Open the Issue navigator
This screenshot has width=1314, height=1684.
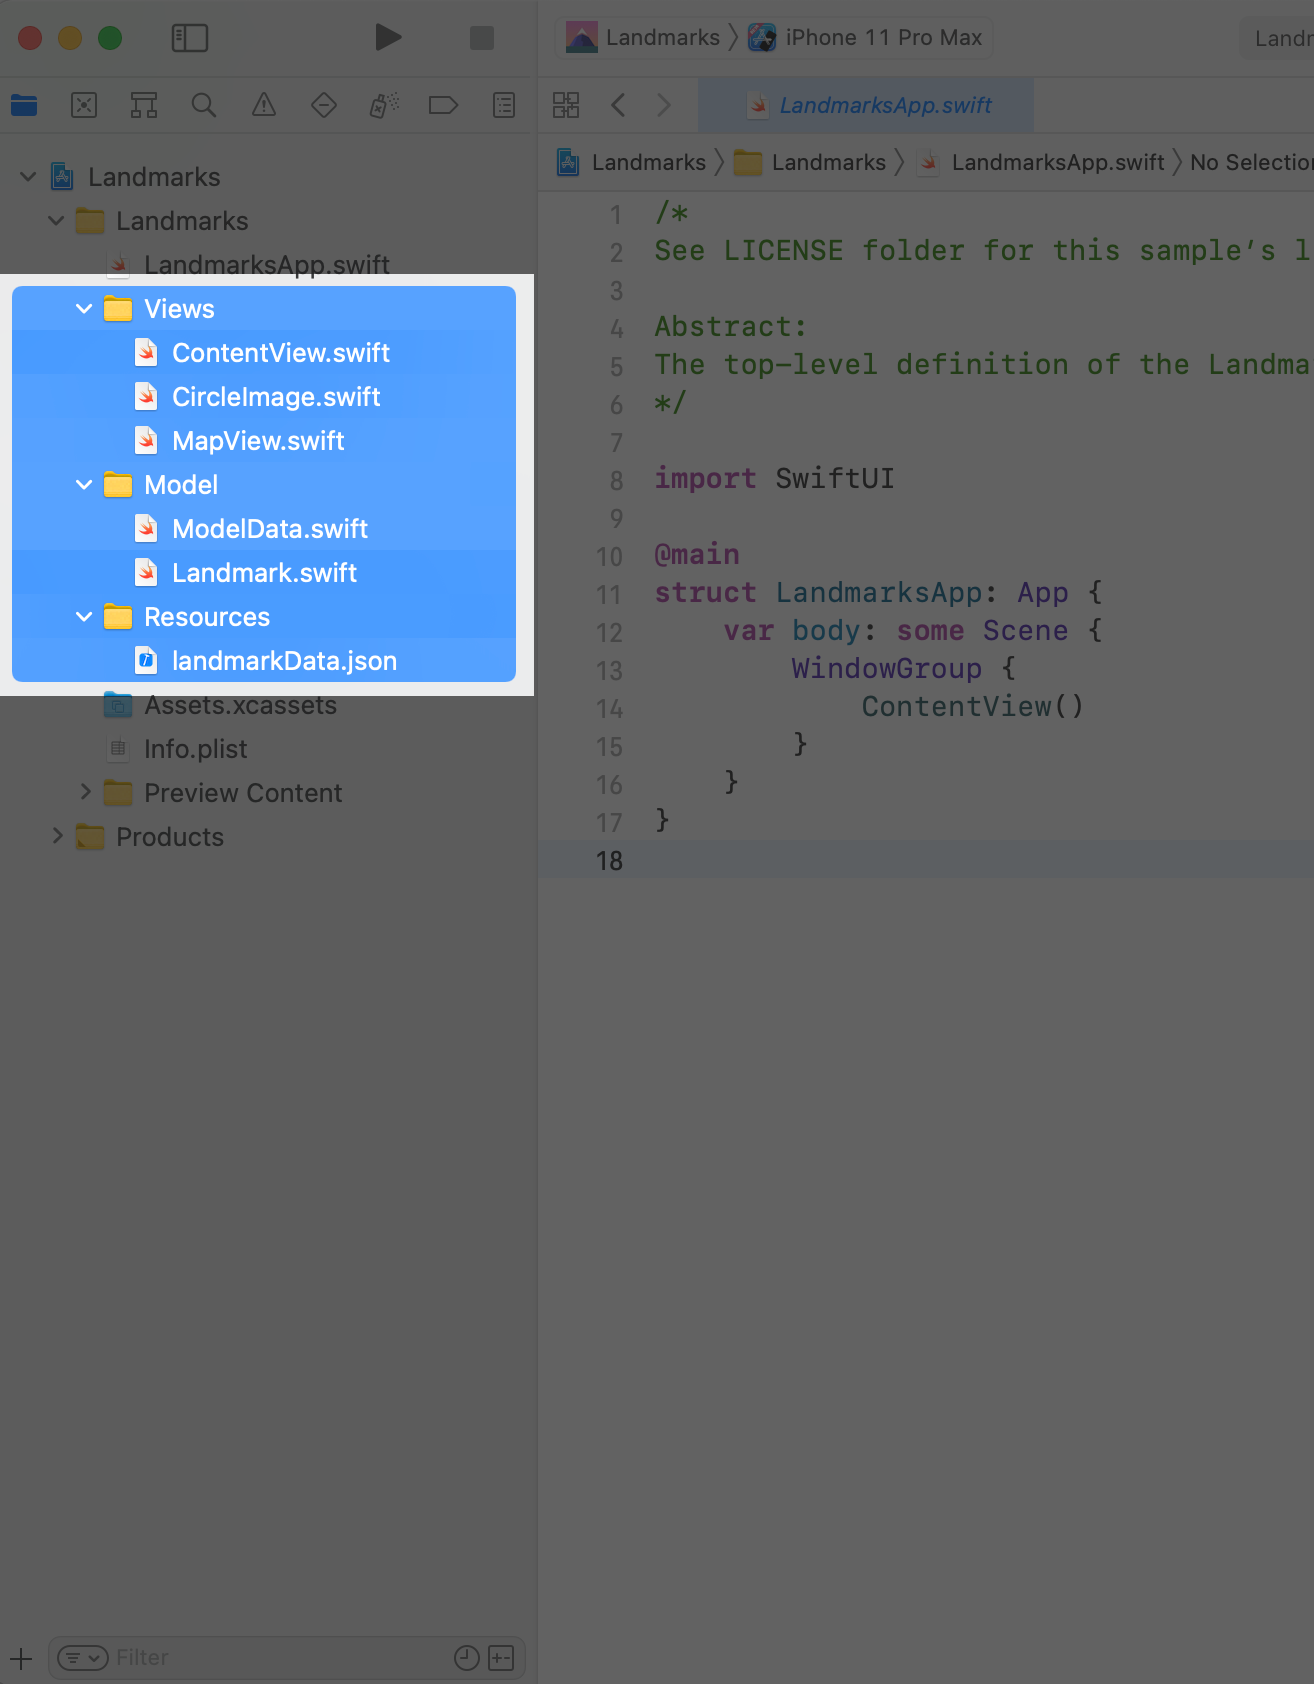(x=264, y=105)
